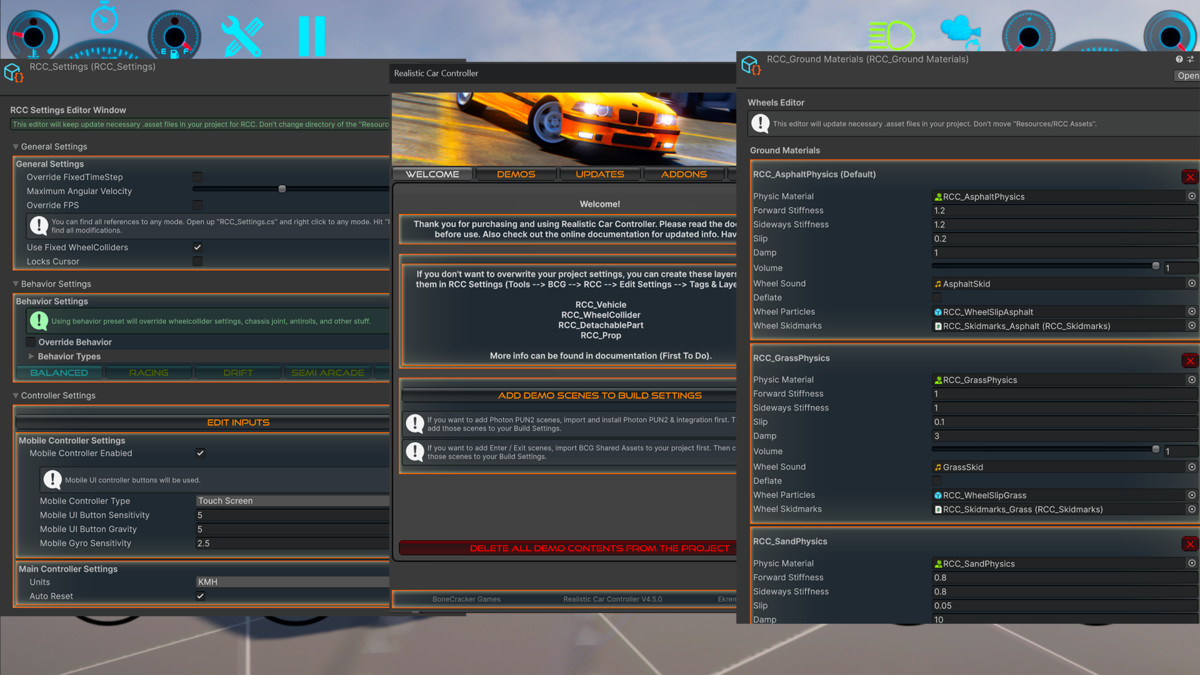Image resolution: width=1200 pixels, height=675 pixels.
Task: Remove RCC_SandPhysics with its red X
Action: point(1189,544)
